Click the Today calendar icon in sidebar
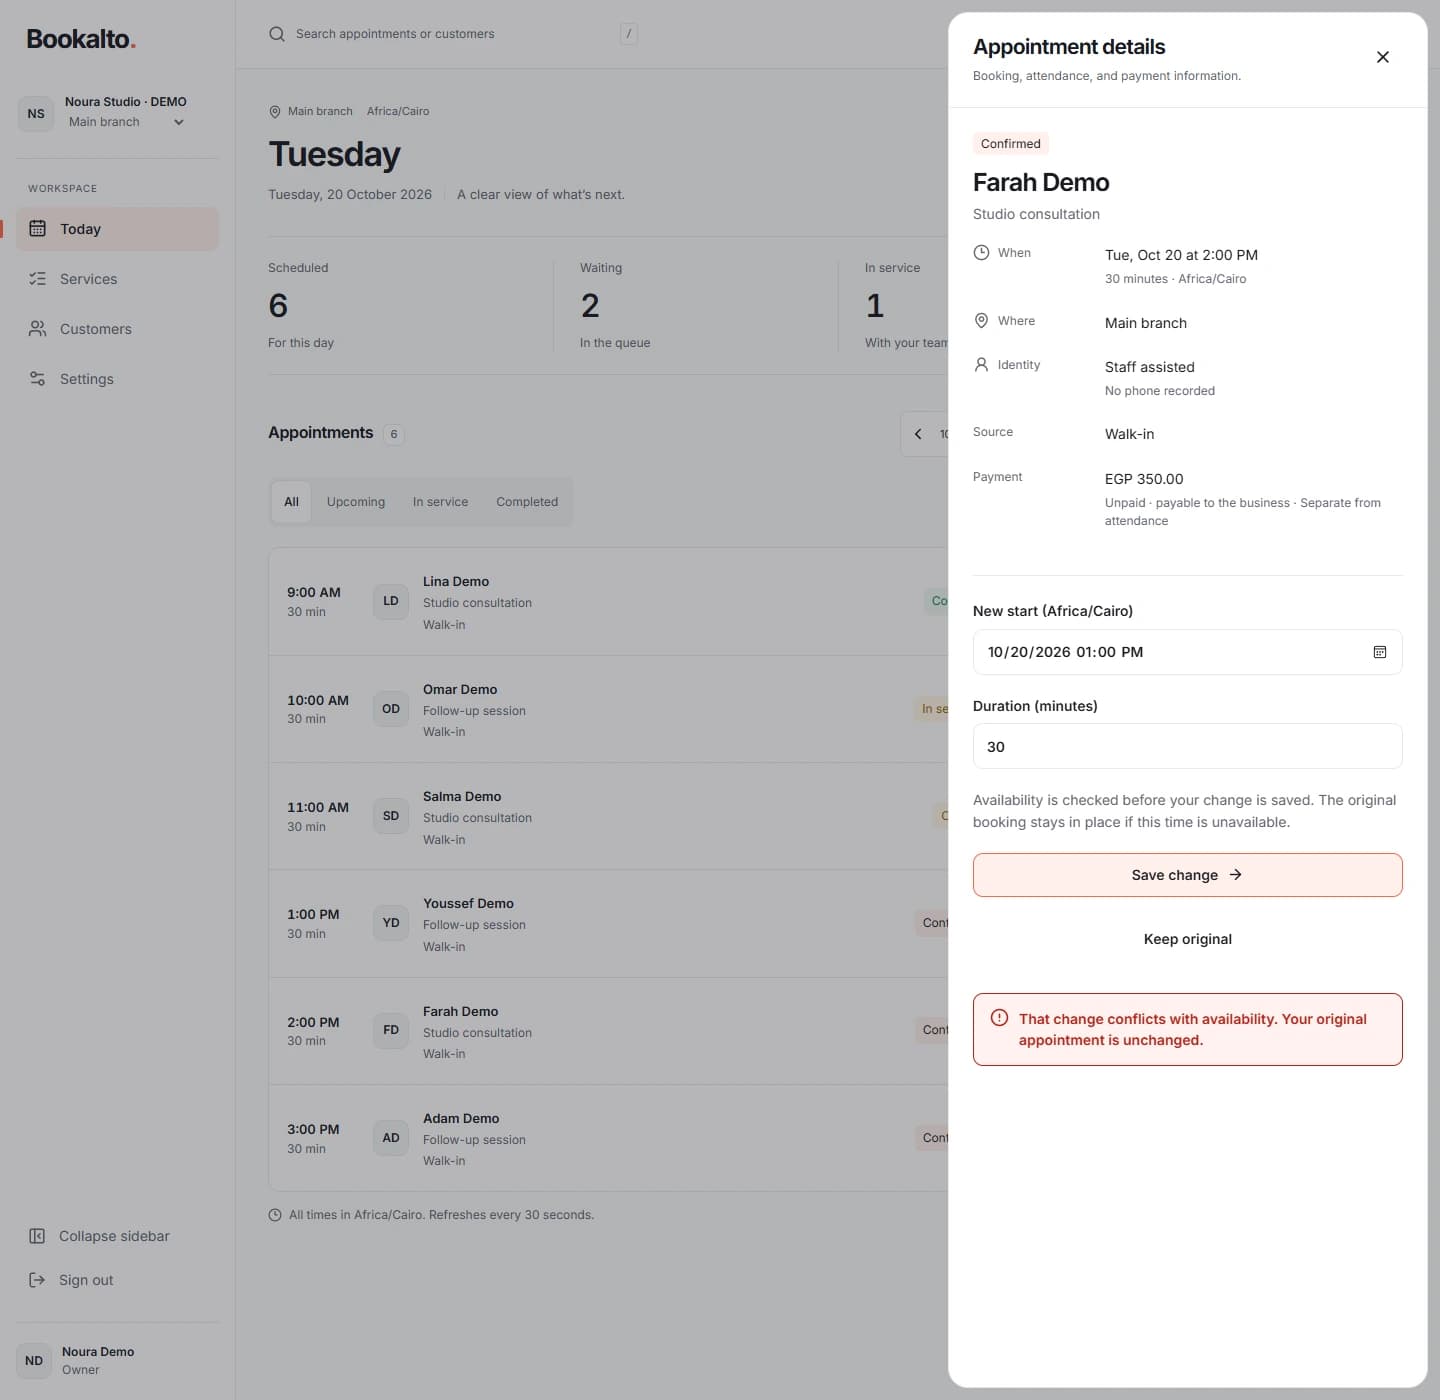 point(37,228)
